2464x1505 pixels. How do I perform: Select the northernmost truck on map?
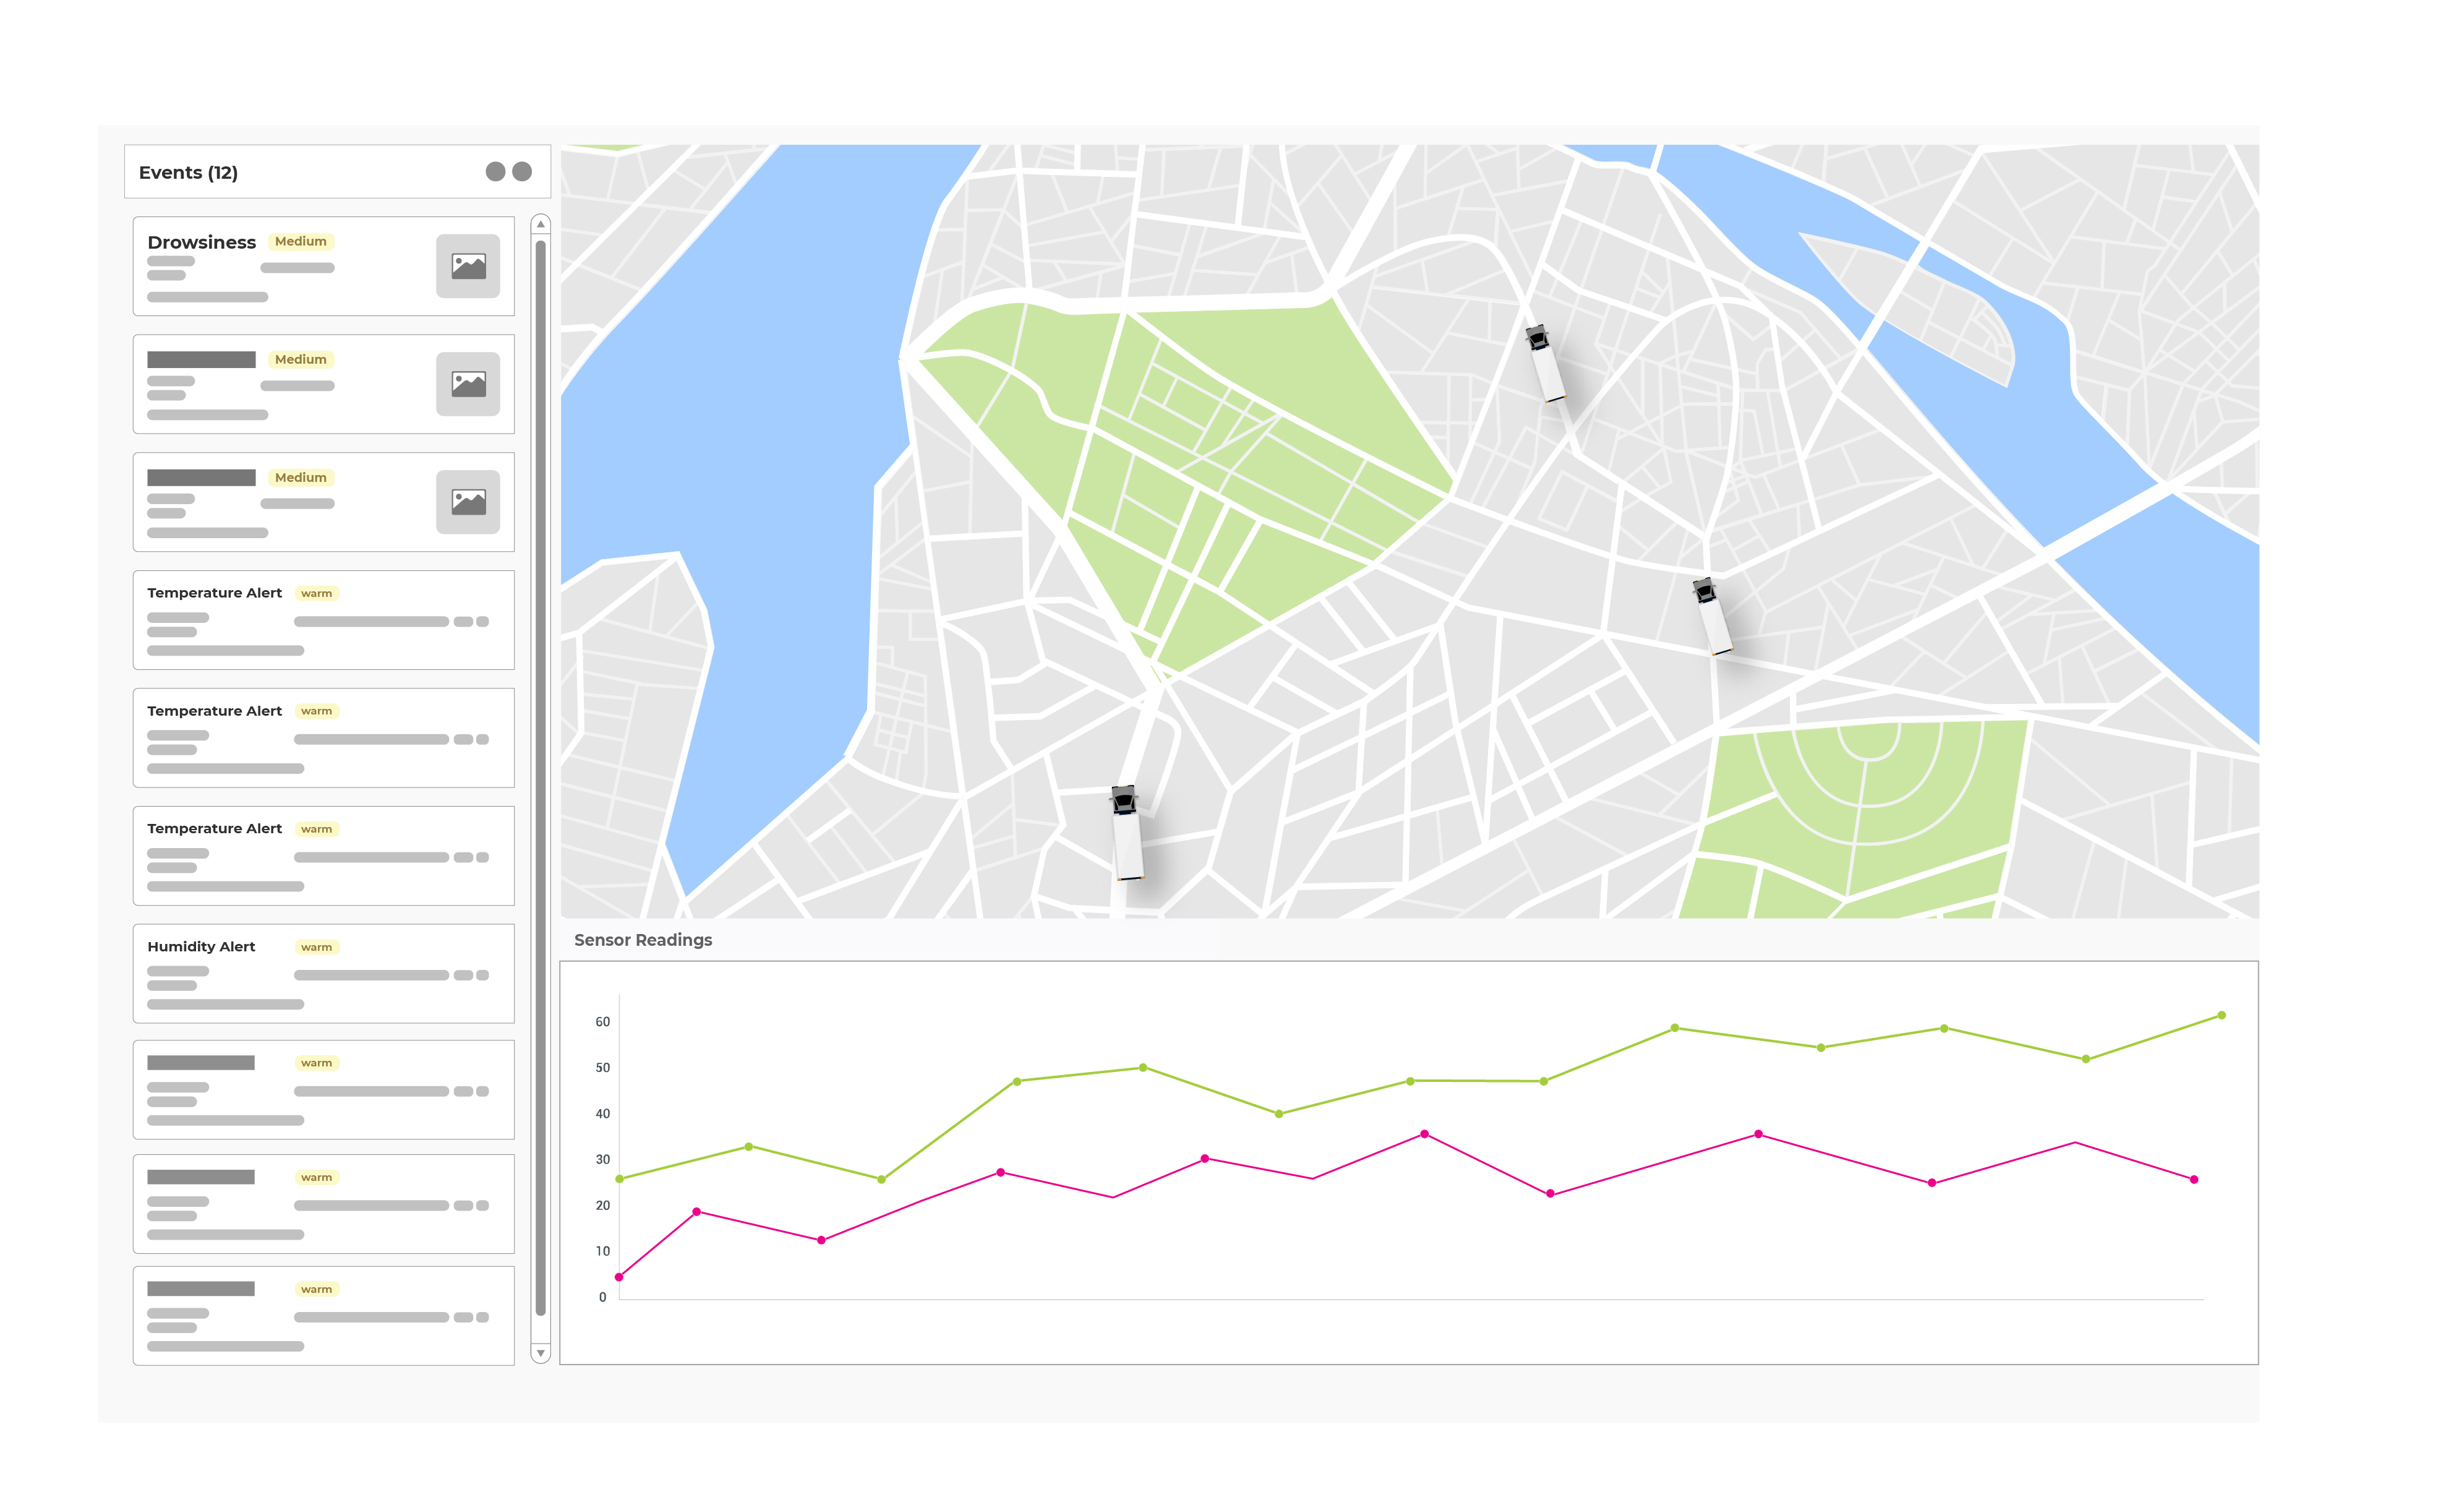[x=1545, y=363]
